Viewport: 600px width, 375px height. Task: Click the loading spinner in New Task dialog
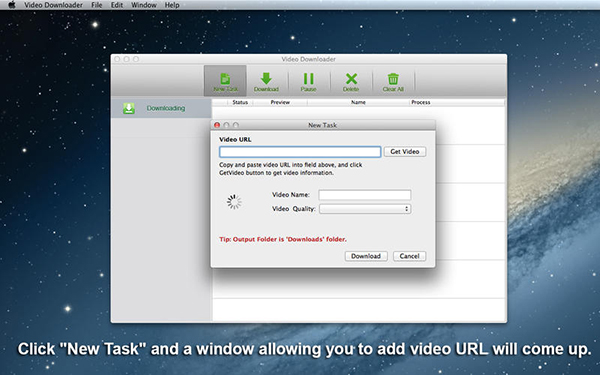tap(234, 202)
